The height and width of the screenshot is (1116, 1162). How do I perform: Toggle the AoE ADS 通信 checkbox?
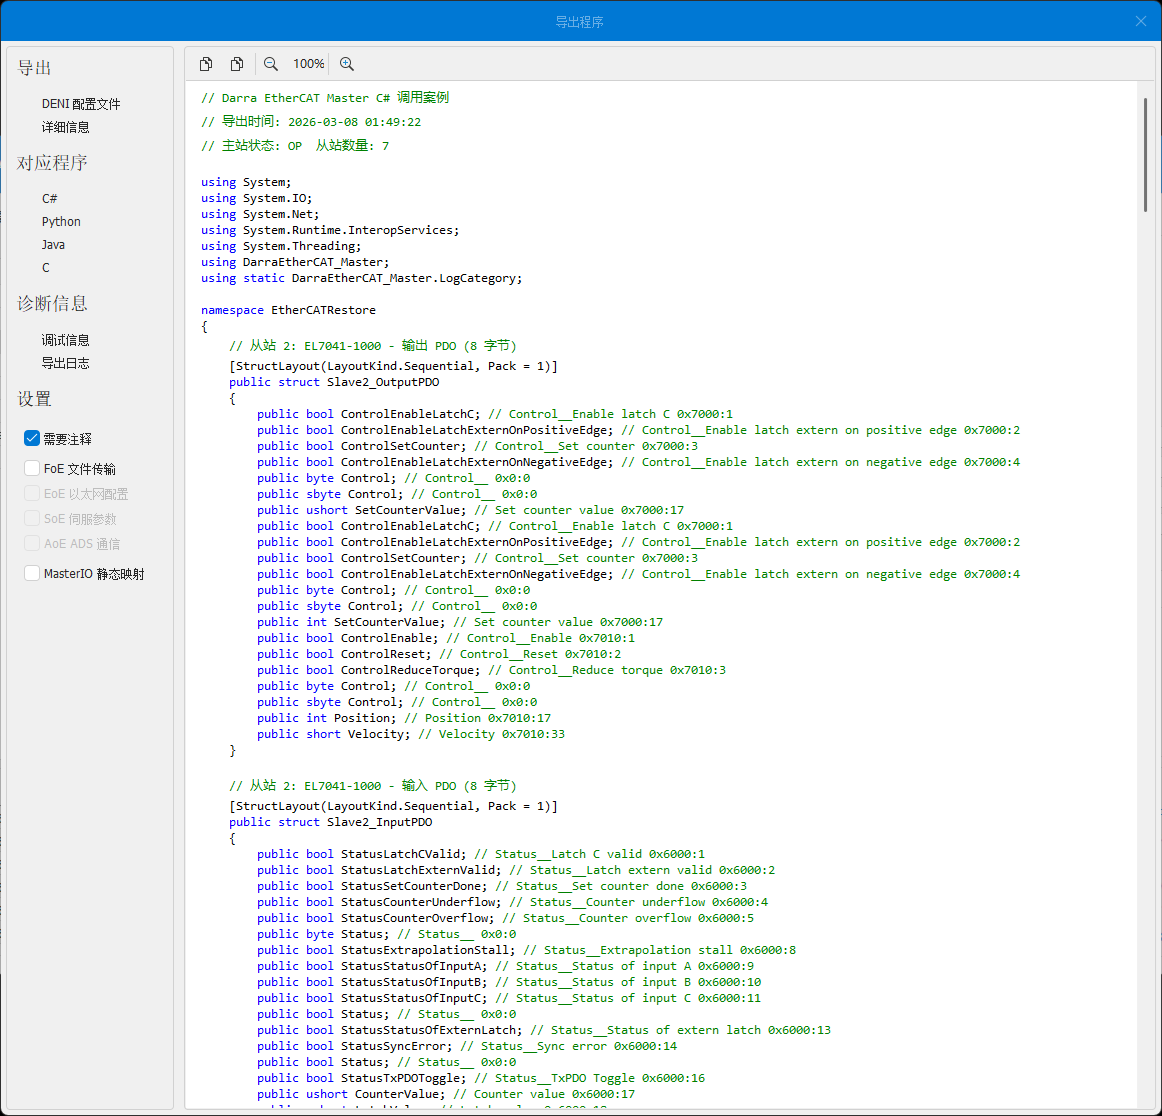tap(32, 543)
